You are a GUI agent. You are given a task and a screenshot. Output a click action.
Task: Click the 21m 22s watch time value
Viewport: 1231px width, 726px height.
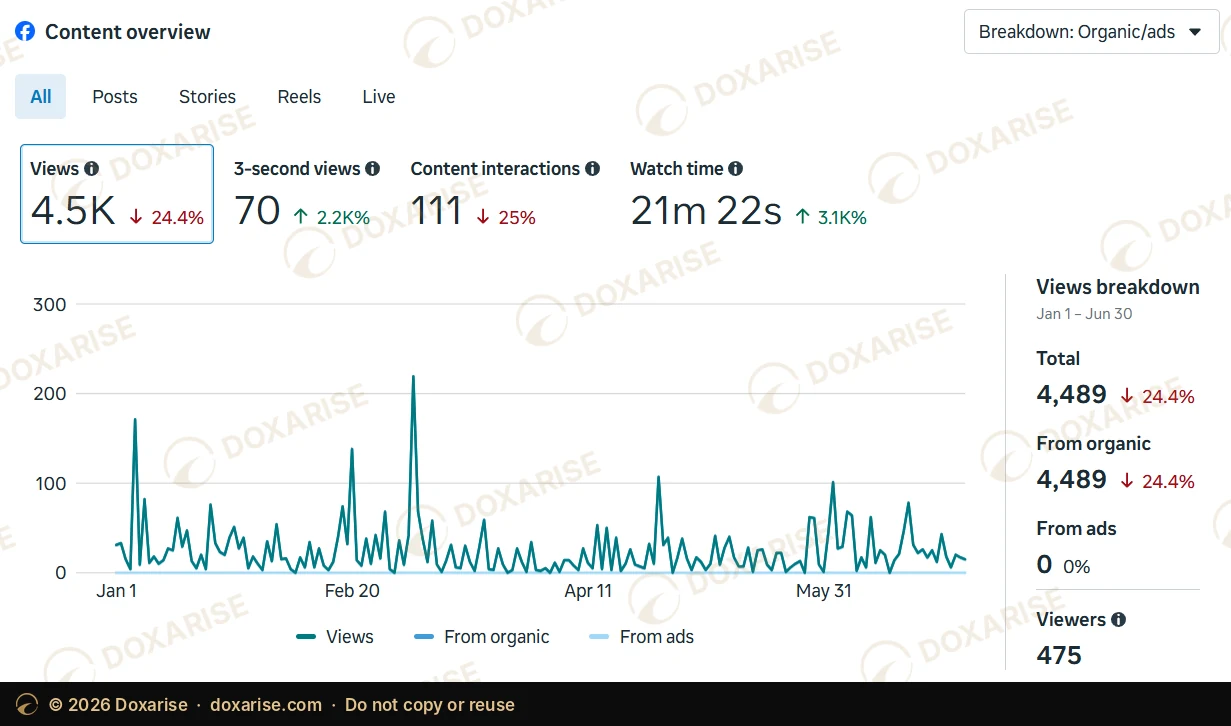pos(706,211)
